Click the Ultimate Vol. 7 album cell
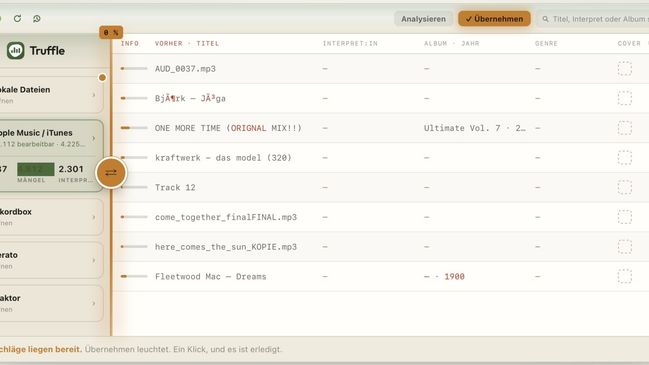The height and width of the screenshot is (365, 649). point(475,128)
